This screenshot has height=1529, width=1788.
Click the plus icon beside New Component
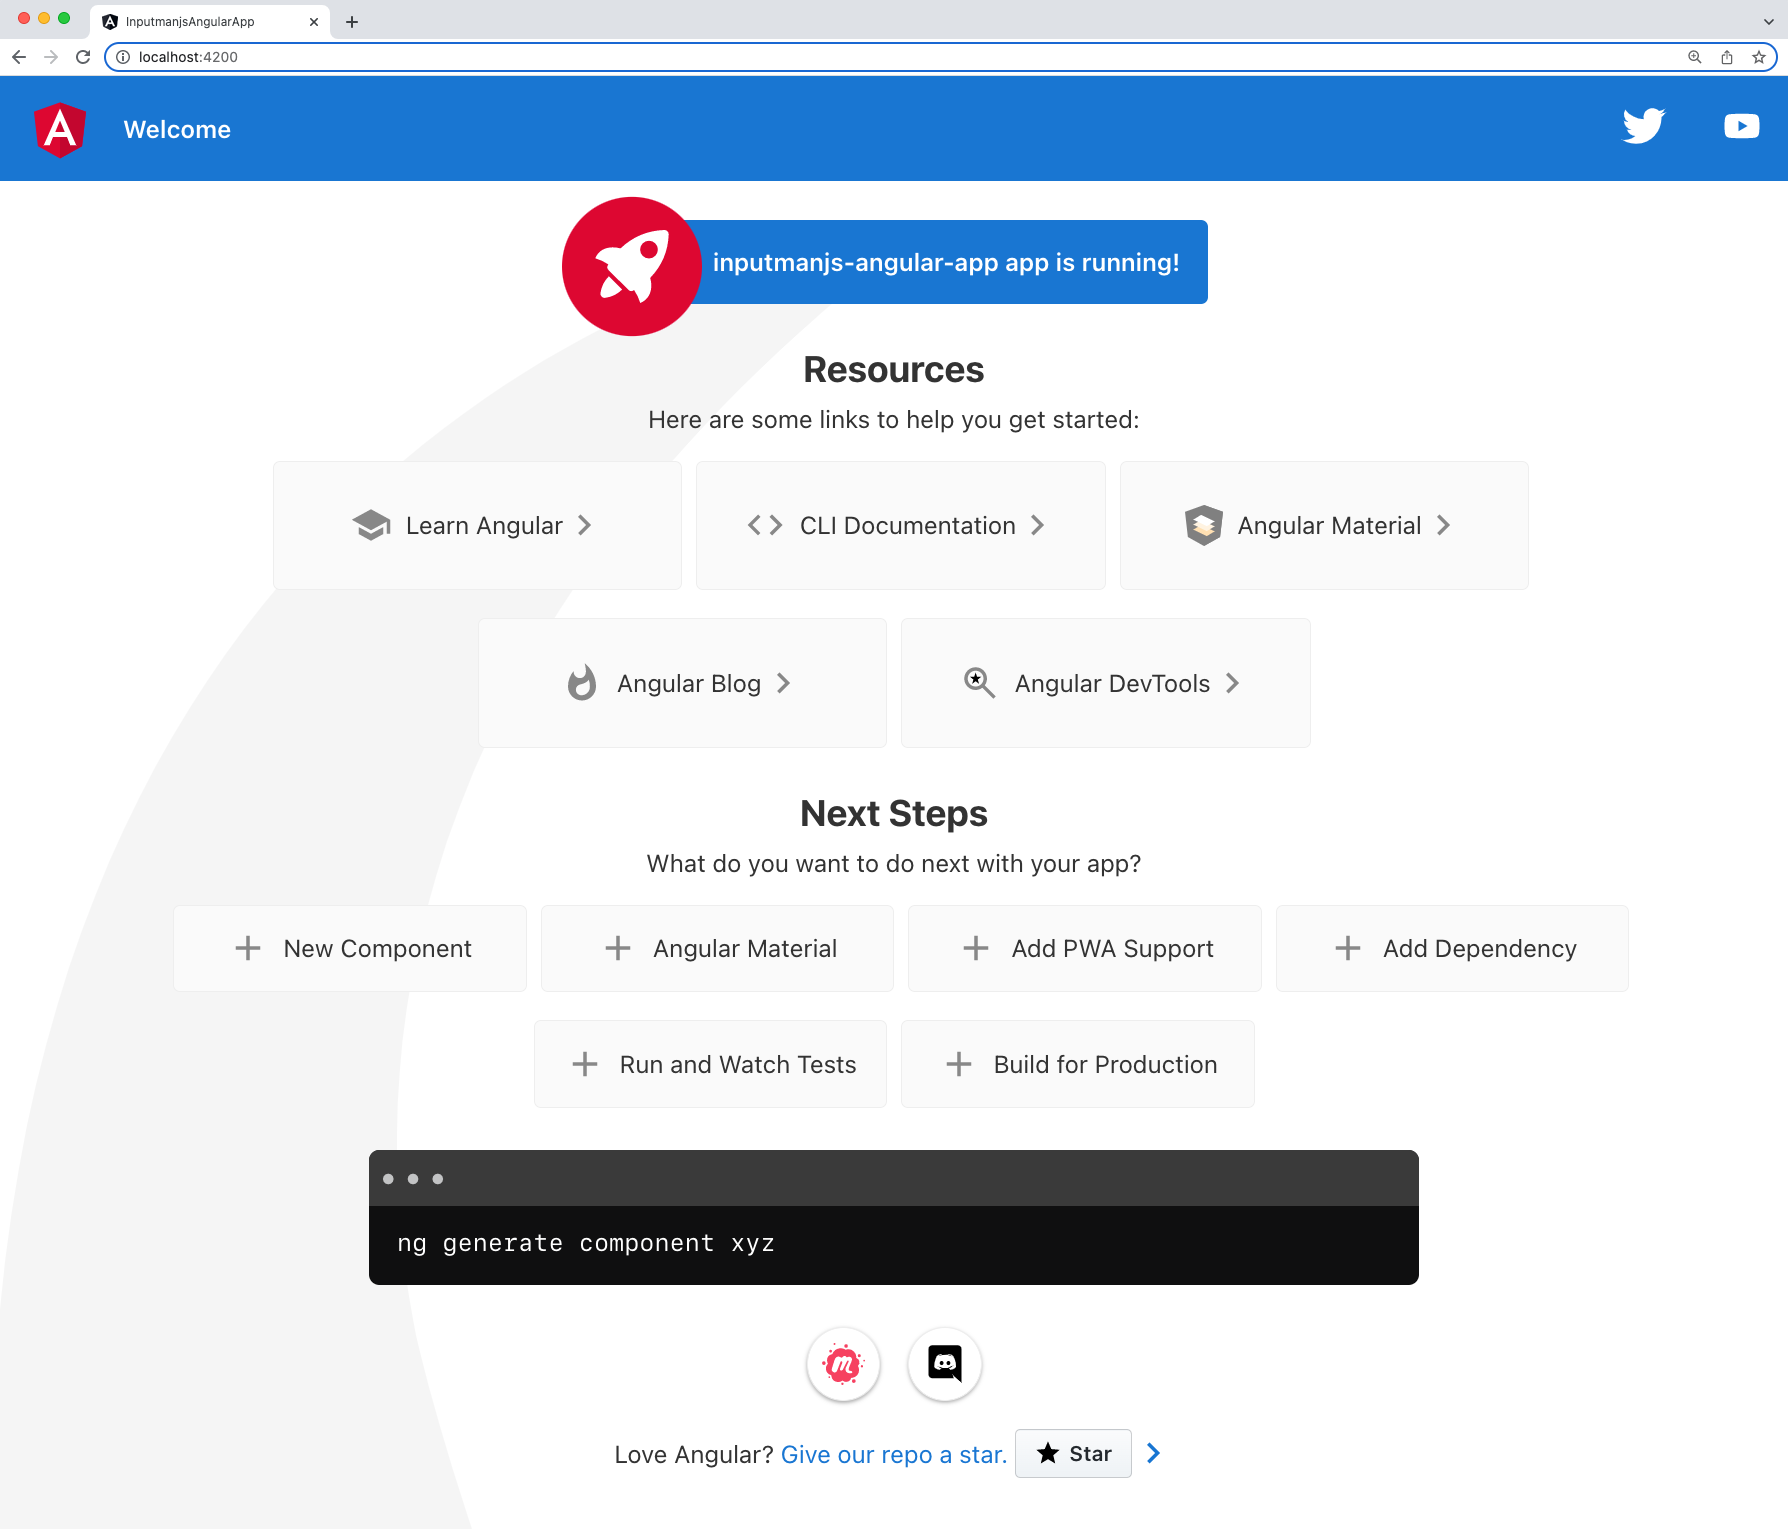click(x=247, y=948)
